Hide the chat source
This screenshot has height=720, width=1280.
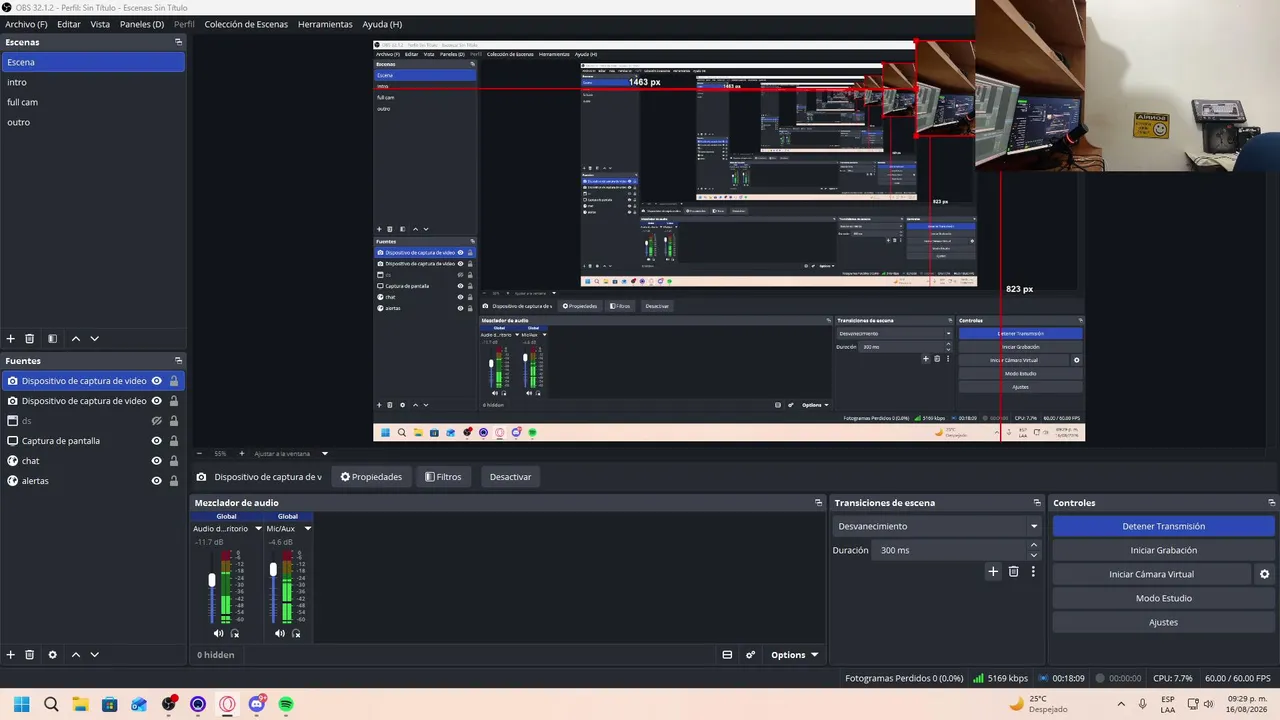click(x=157, y=461)
